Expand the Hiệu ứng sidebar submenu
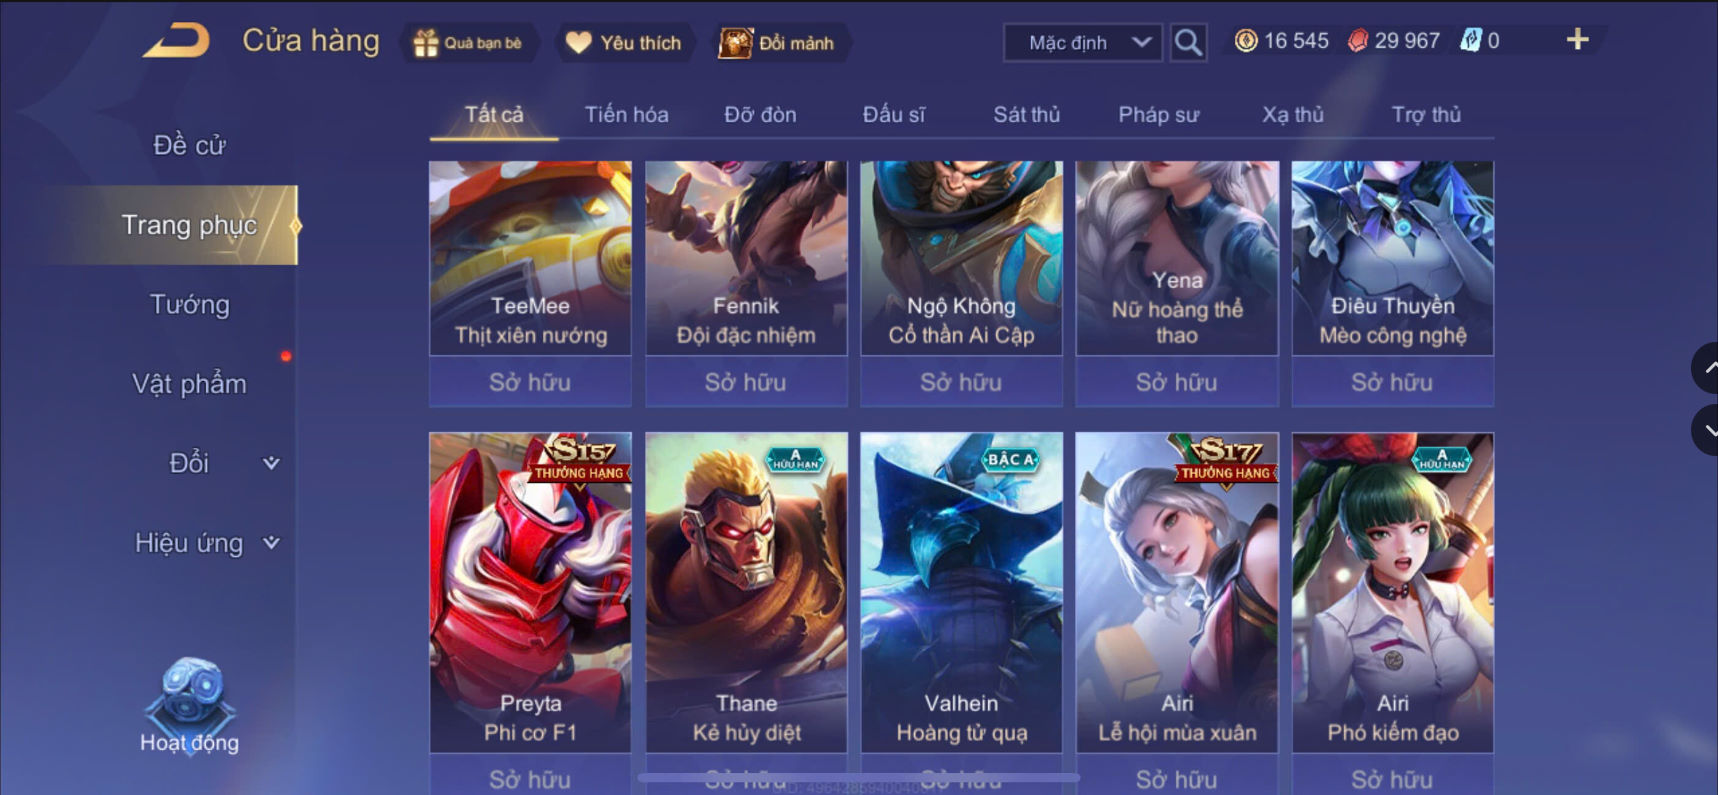 (270, 543)
